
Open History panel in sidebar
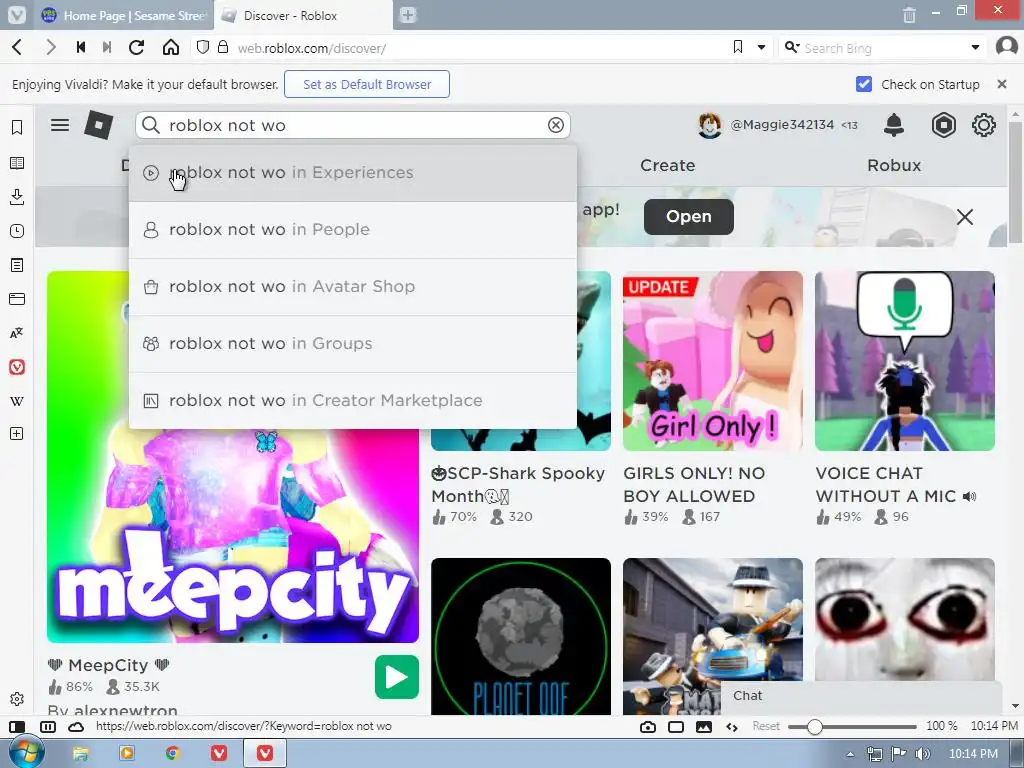(x=17, y=231)
